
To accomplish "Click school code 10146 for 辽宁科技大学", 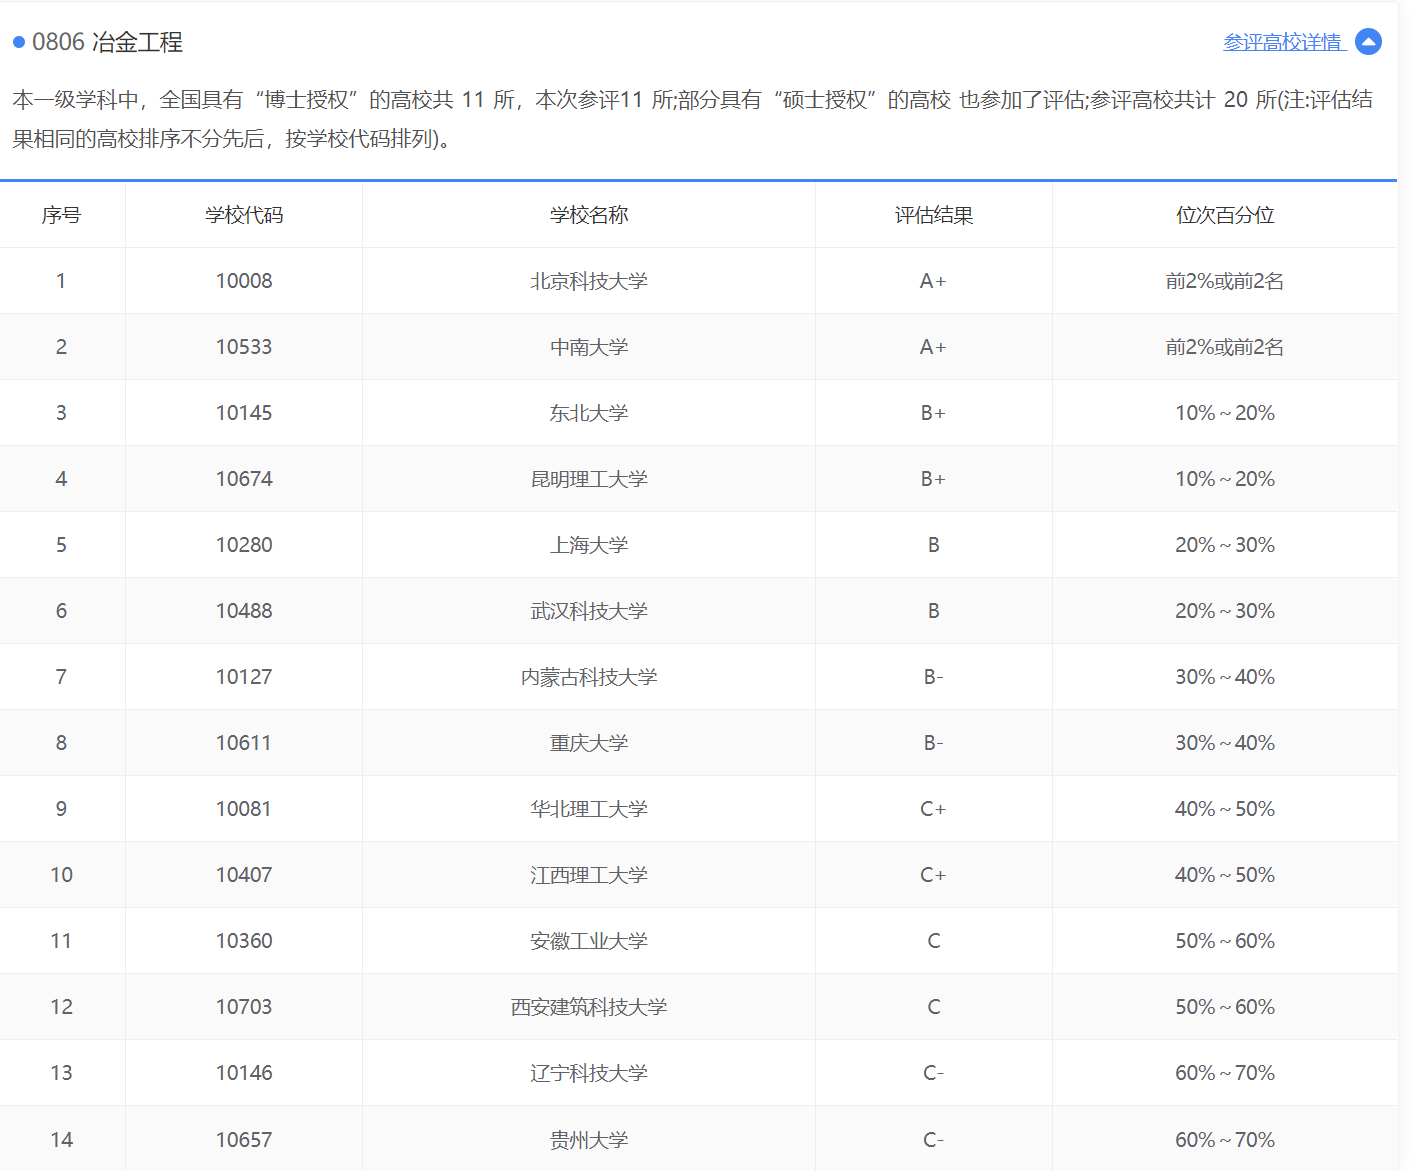I will pos(242,1072).
